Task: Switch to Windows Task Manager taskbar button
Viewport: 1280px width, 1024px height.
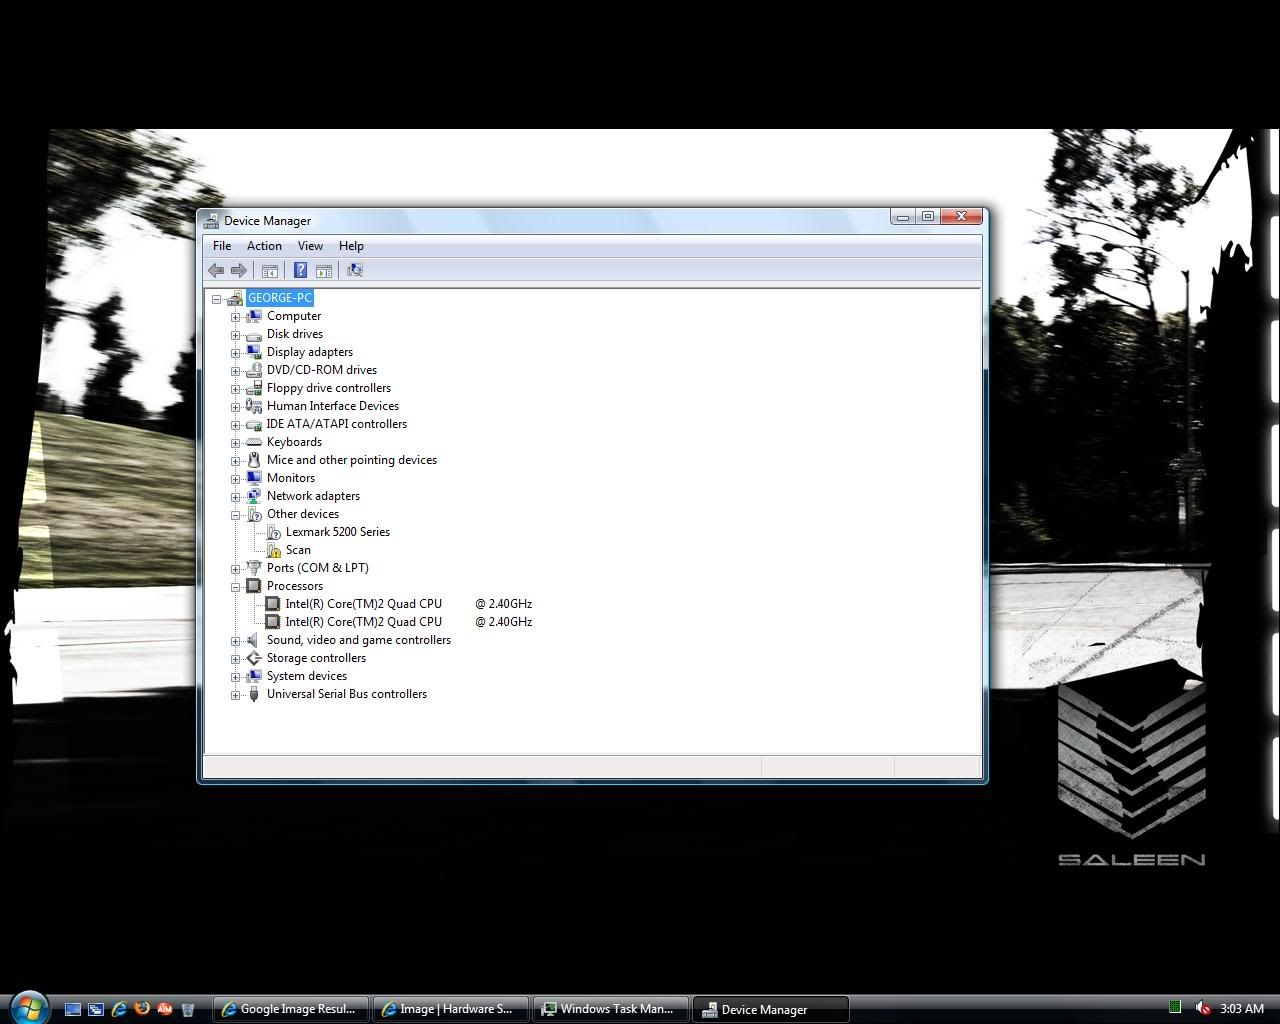Action: tap(611, 1009)
